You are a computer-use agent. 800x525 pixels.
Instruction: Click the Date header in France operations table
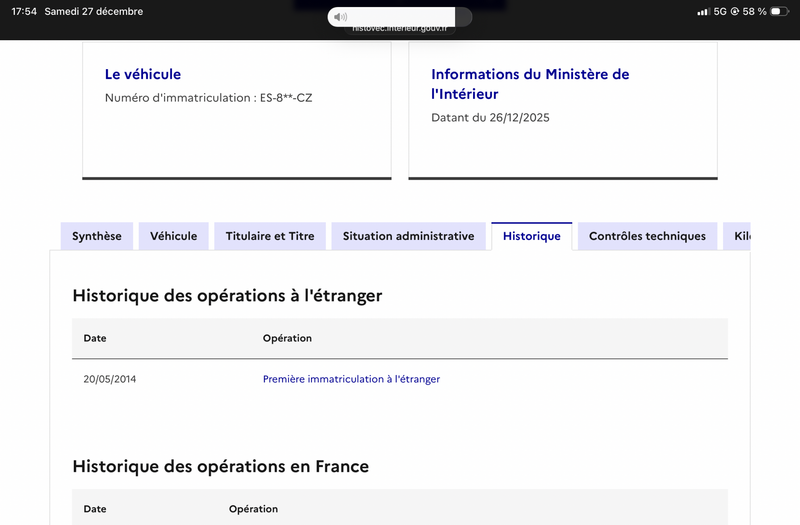pos(95,509)
